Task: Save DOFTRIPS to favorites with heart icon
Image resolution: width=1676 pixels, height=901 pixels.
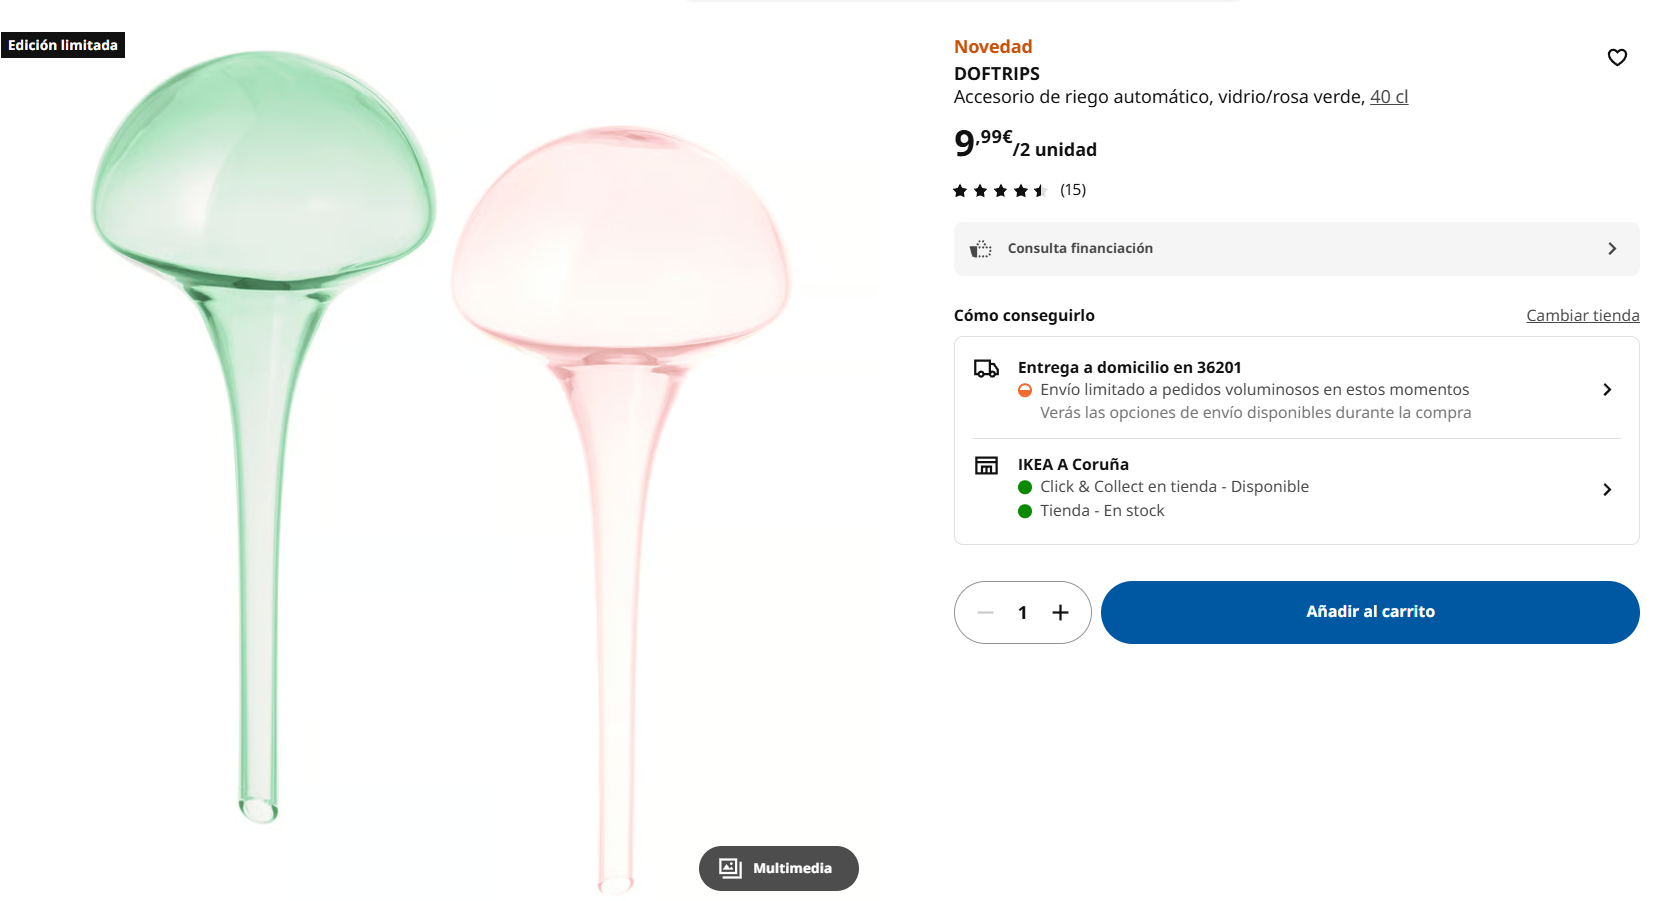Action: pos(1617,57)
